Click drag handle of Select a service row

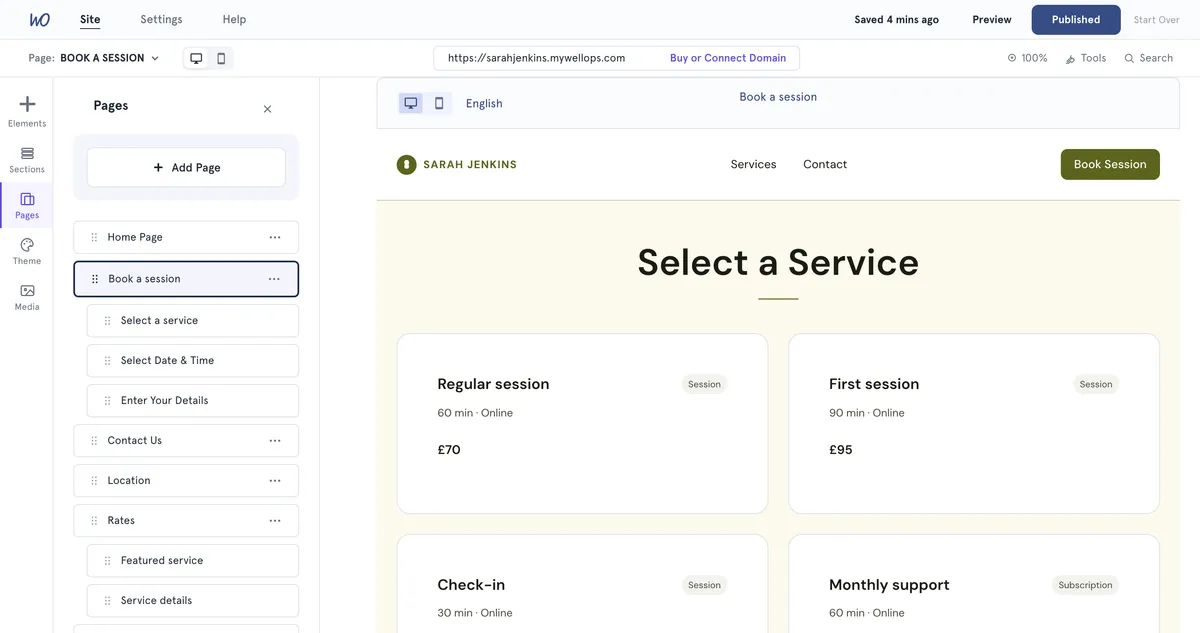(108, 320)
